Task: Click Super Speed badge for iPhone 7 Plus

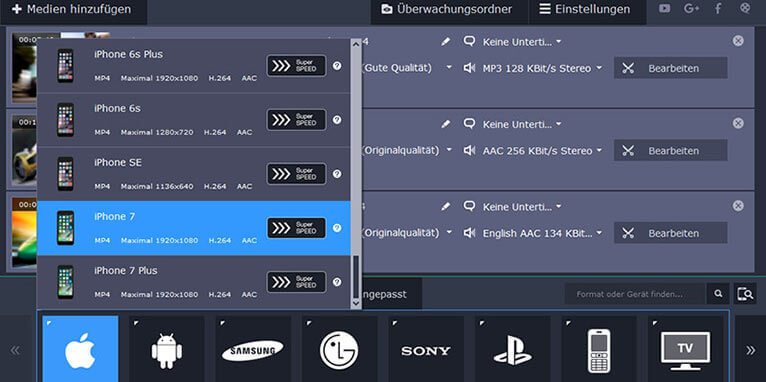Action: click(297, 282)
